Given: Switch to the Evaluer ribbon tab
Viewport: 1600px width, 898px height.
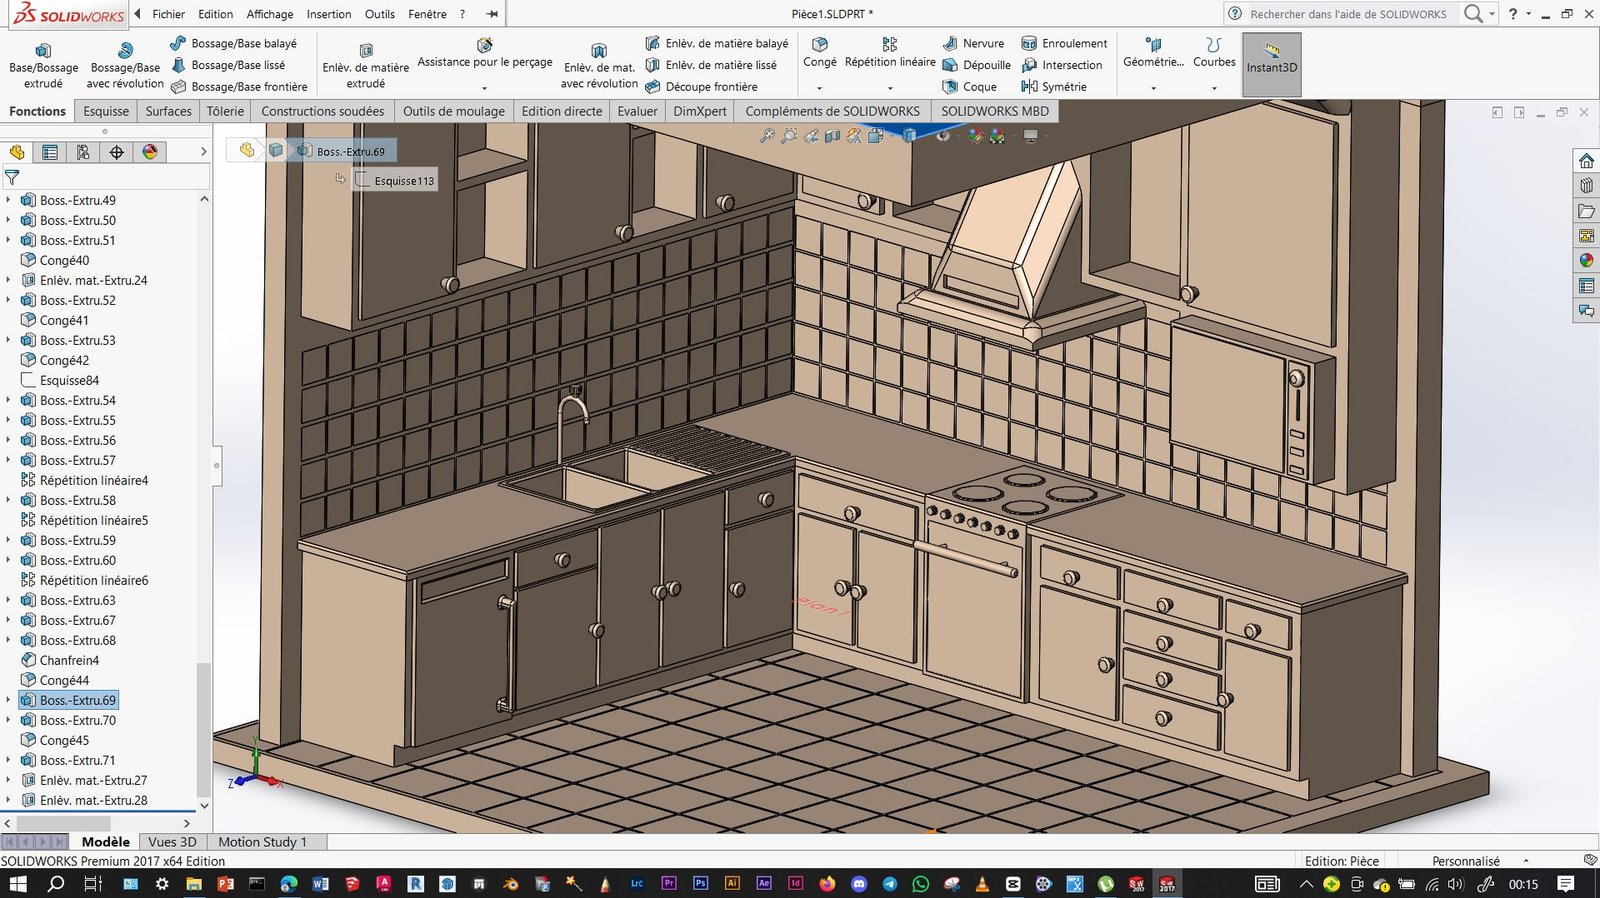Looking at the screenshot, I should pos(637,111).
